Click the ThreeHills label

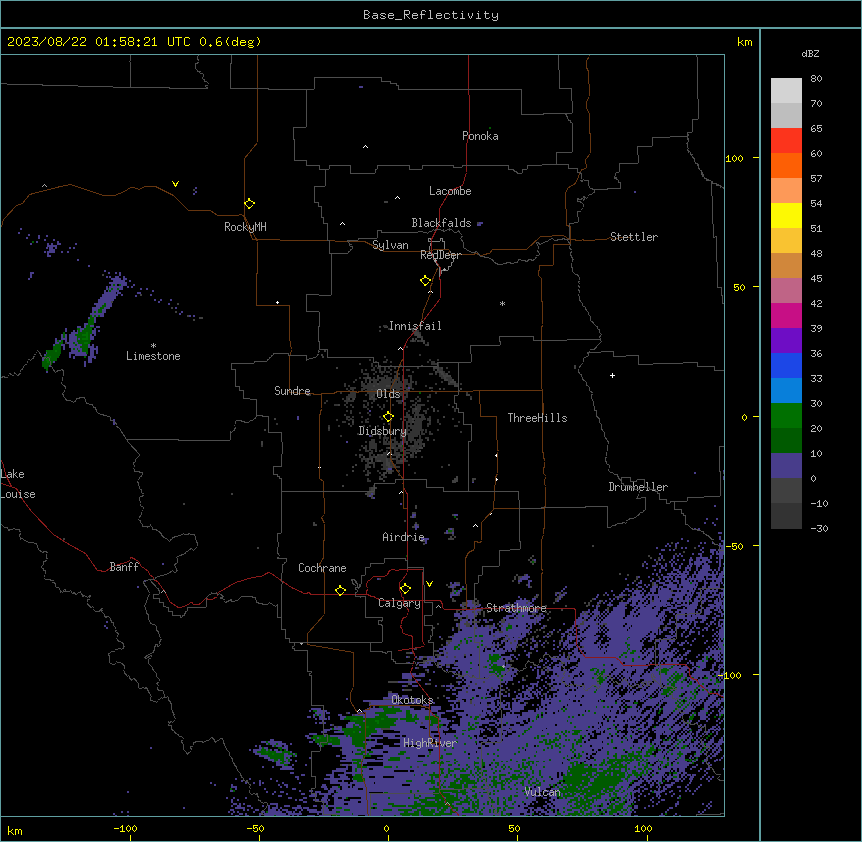[x=537, y=418]
